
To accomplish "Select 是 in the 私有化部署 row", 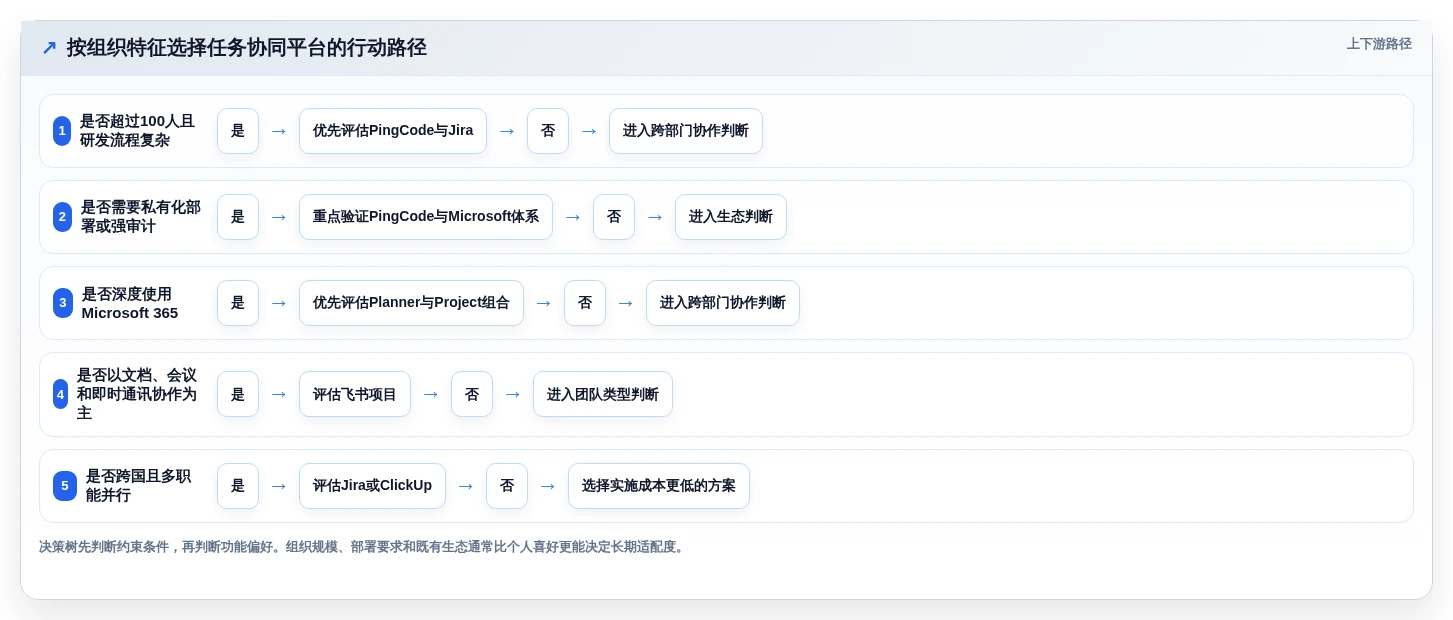I will point(238,217).
